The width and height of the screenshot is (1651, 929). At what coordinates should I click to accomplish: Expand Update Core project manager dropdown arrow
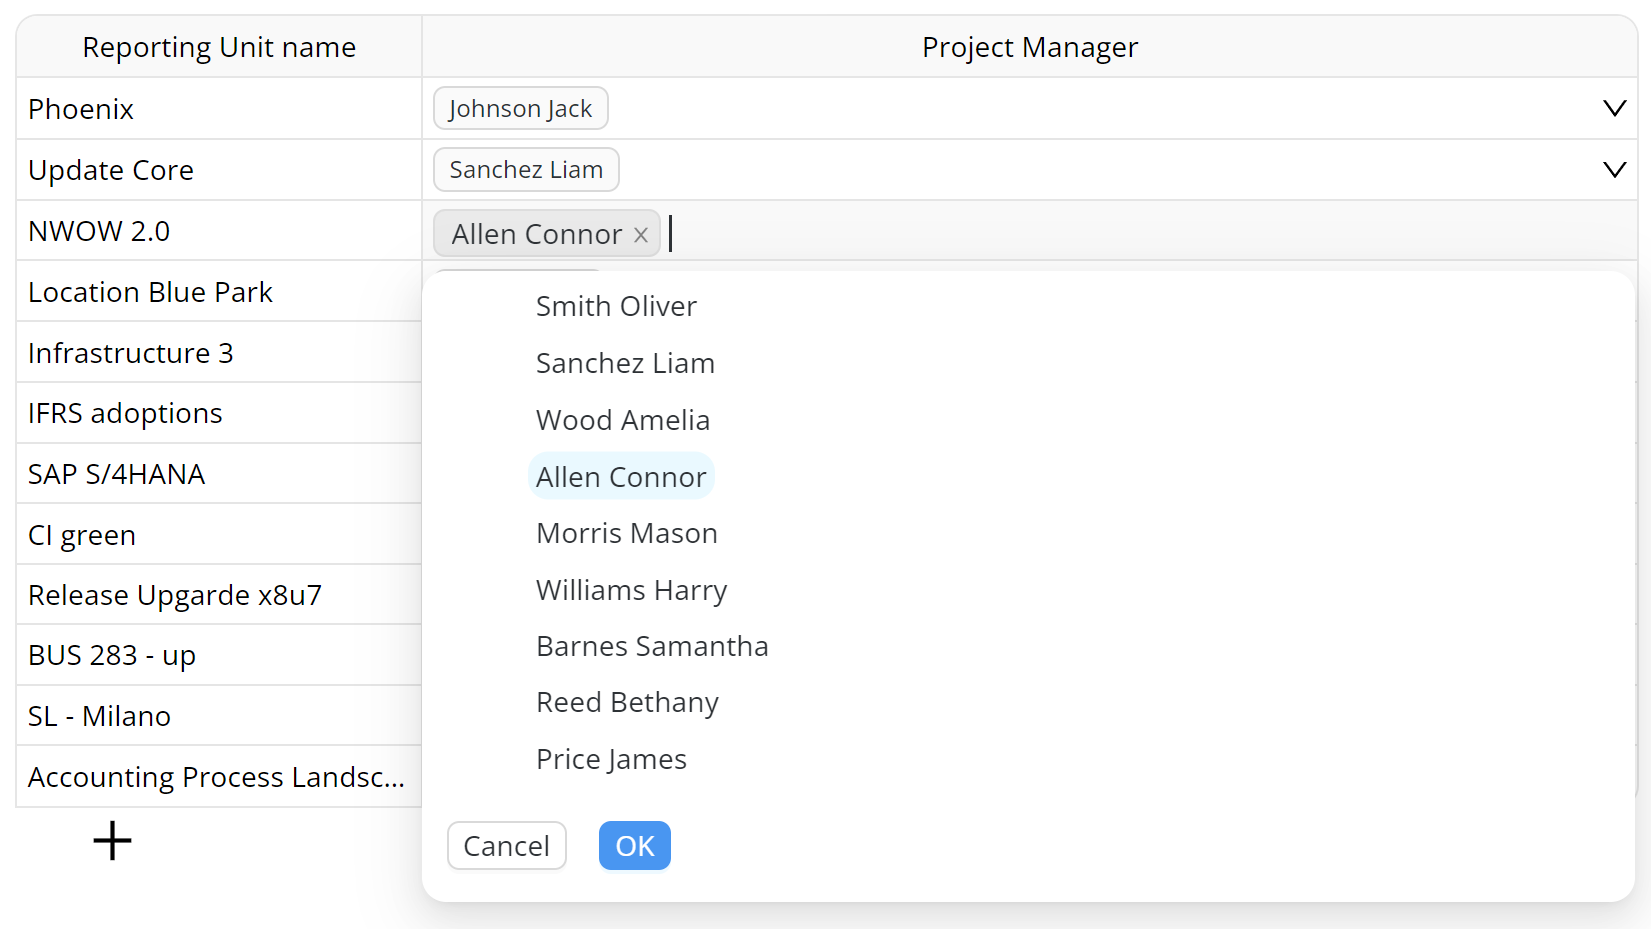tap(1613, 169)
